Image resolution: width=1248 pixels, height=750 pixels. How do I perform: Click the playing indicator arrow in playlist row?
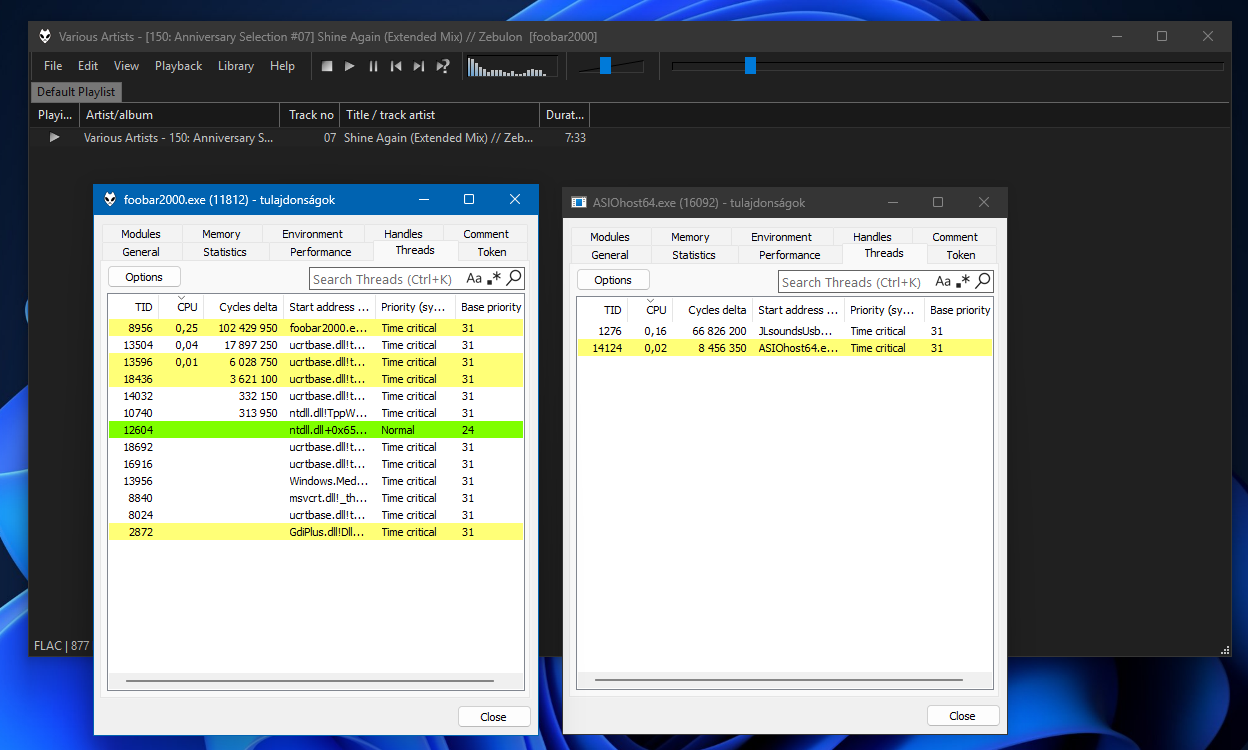pos(54,138)
